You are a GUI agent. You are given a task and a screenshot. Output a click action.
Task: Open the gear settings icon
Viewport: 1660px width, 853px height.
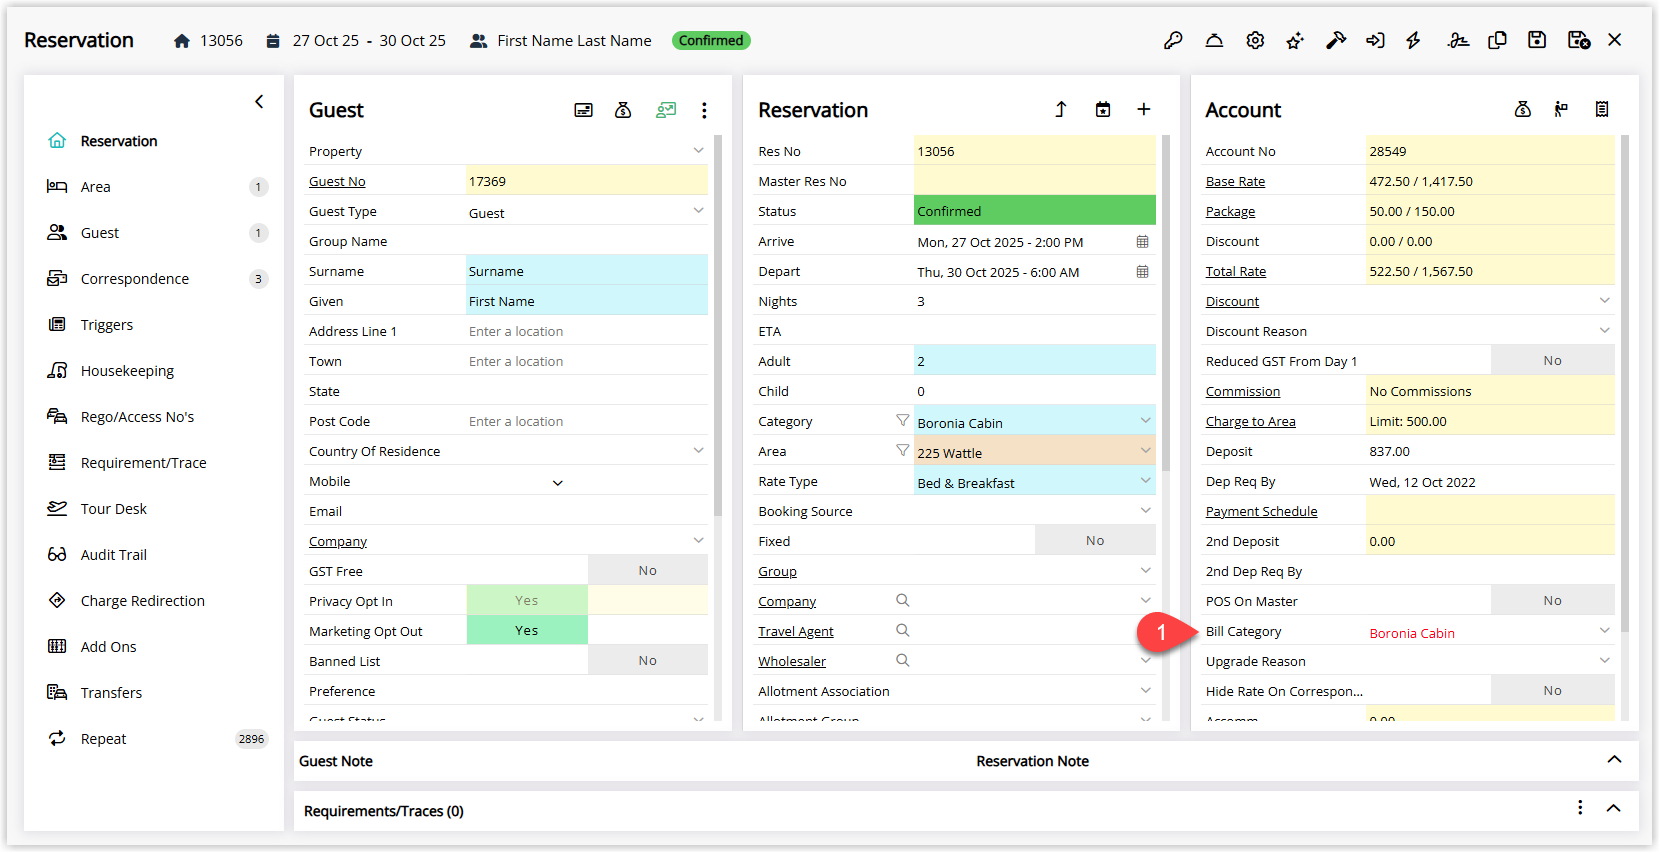1255,40
